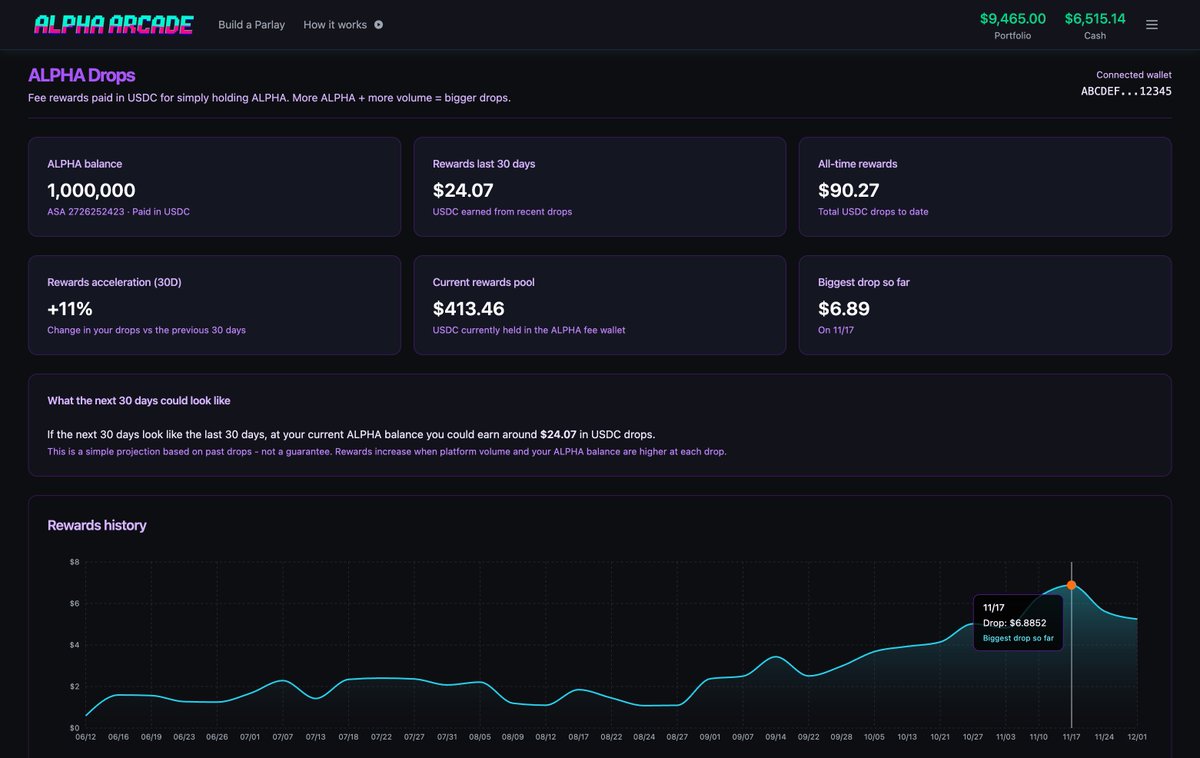Click the Cash balance in the header
The height and width of the screenshot is (758, 1200).
coord(1094,24)
